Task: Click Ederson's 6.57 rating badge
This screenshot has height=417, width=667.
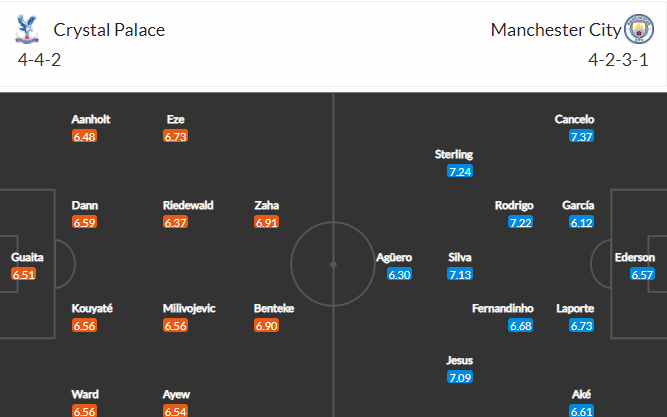Action: [642, 274]
